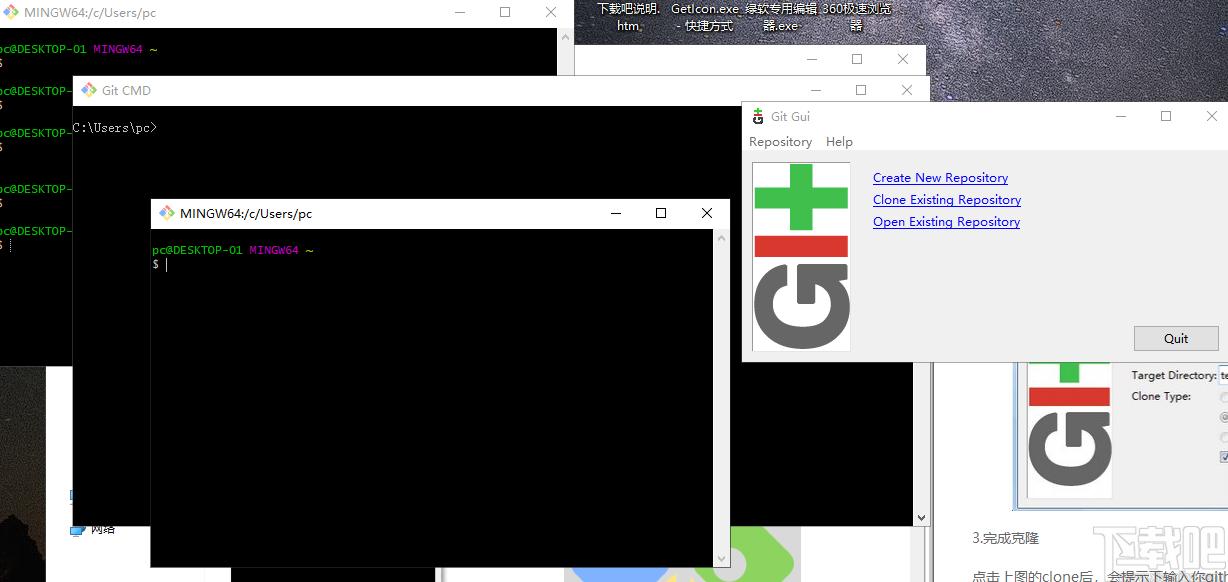This screenshot has width=1228, height=582.
Task: Close the back MINGW64 terminal window
Action: click(551, 13)
